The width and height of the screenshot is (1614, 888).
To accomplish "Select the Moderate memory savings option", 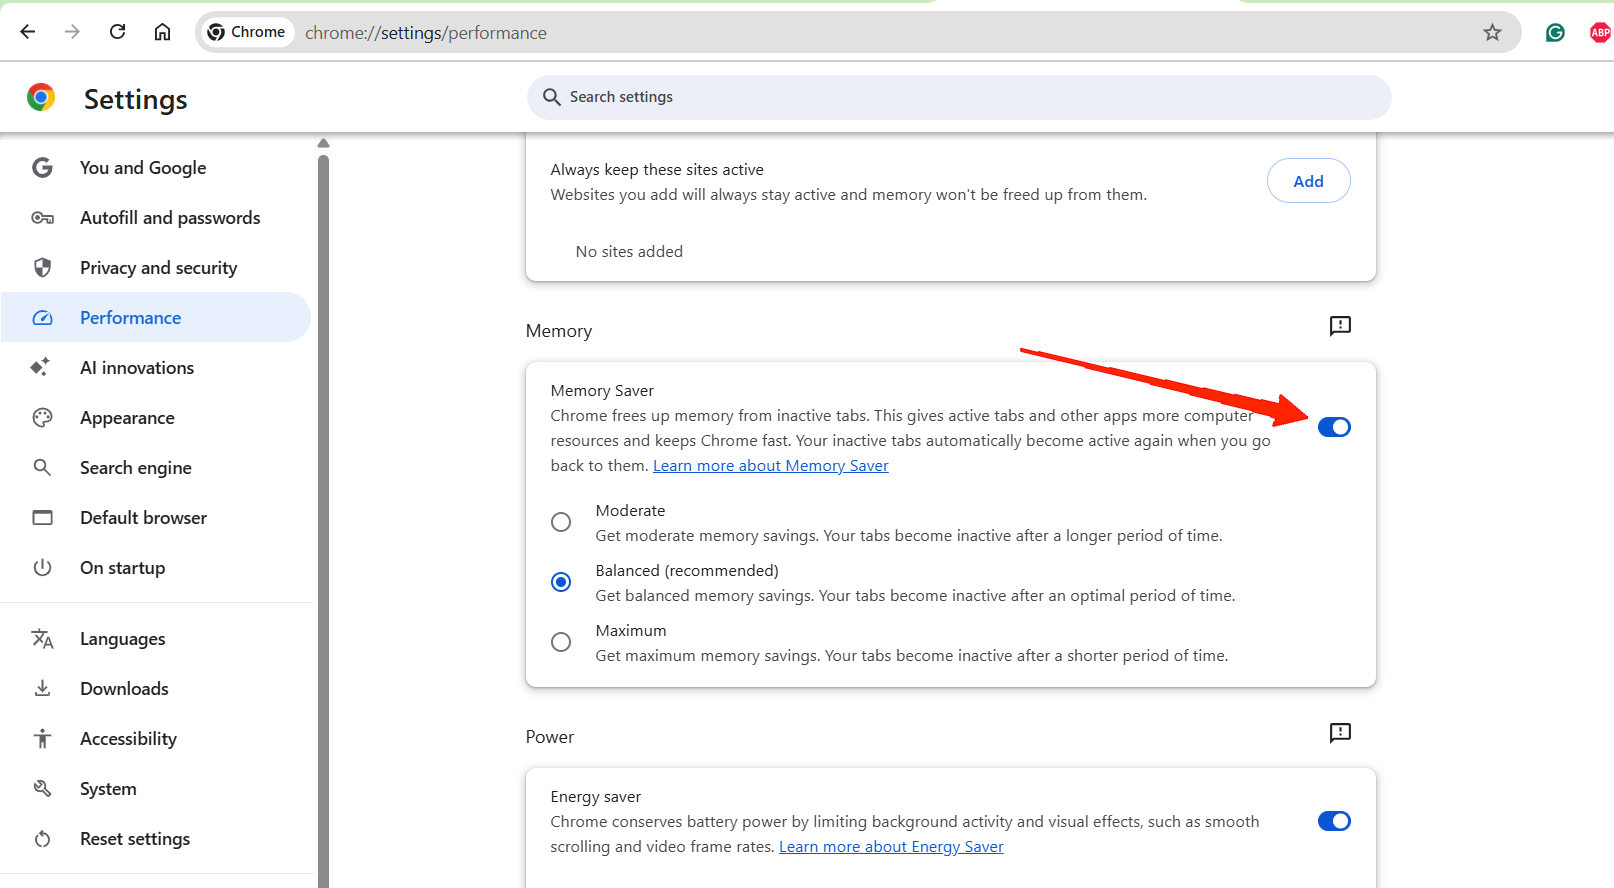I will point(561,522).
